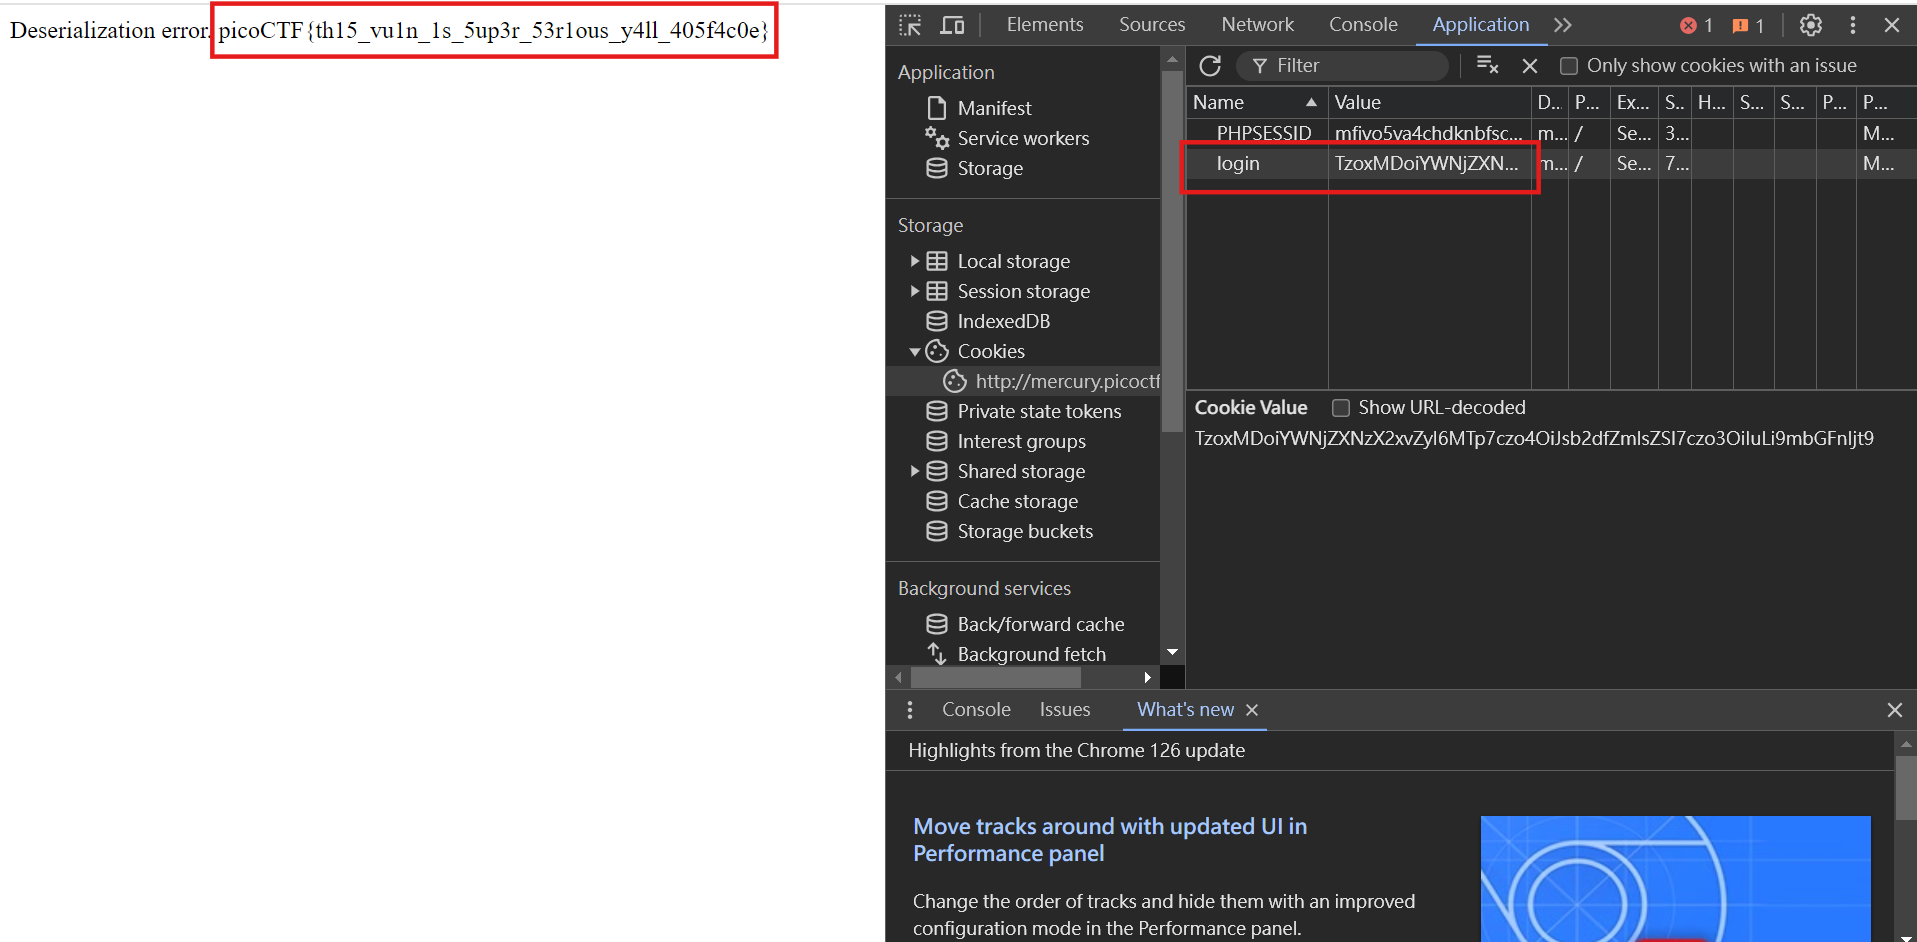Screen dimensions: 1917x942
Task: Open DevTools settings gear
Action: tap(1811, 25)
